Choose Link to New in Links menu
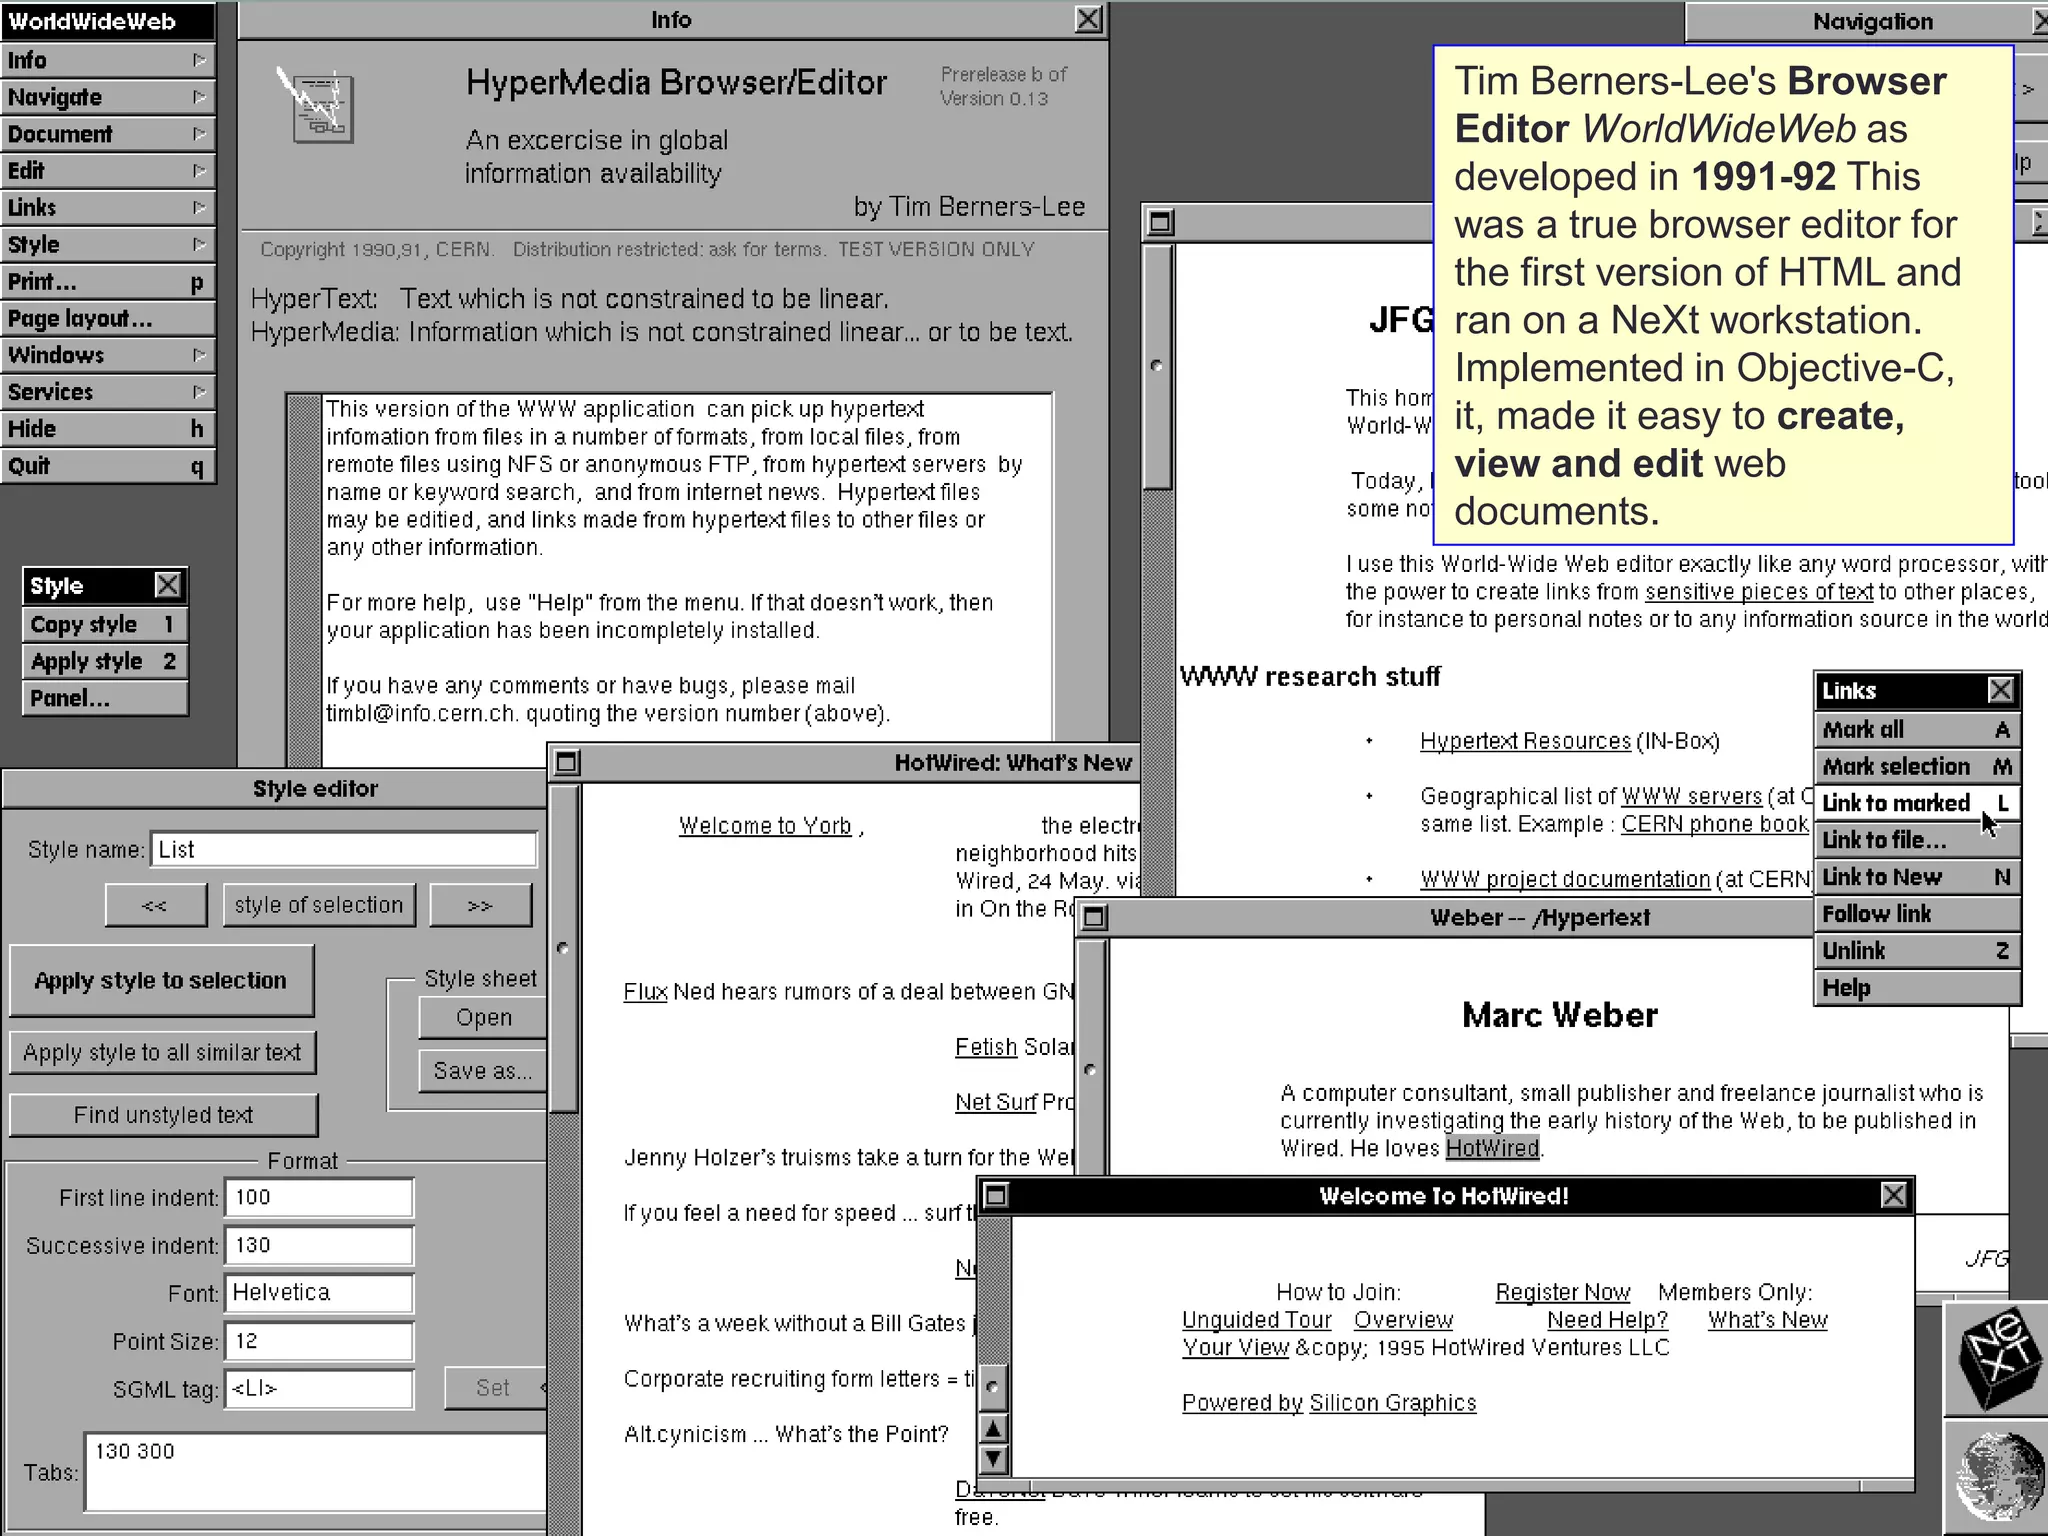This screenshot has height=1536, width=2048. [x=1917, y=877]
